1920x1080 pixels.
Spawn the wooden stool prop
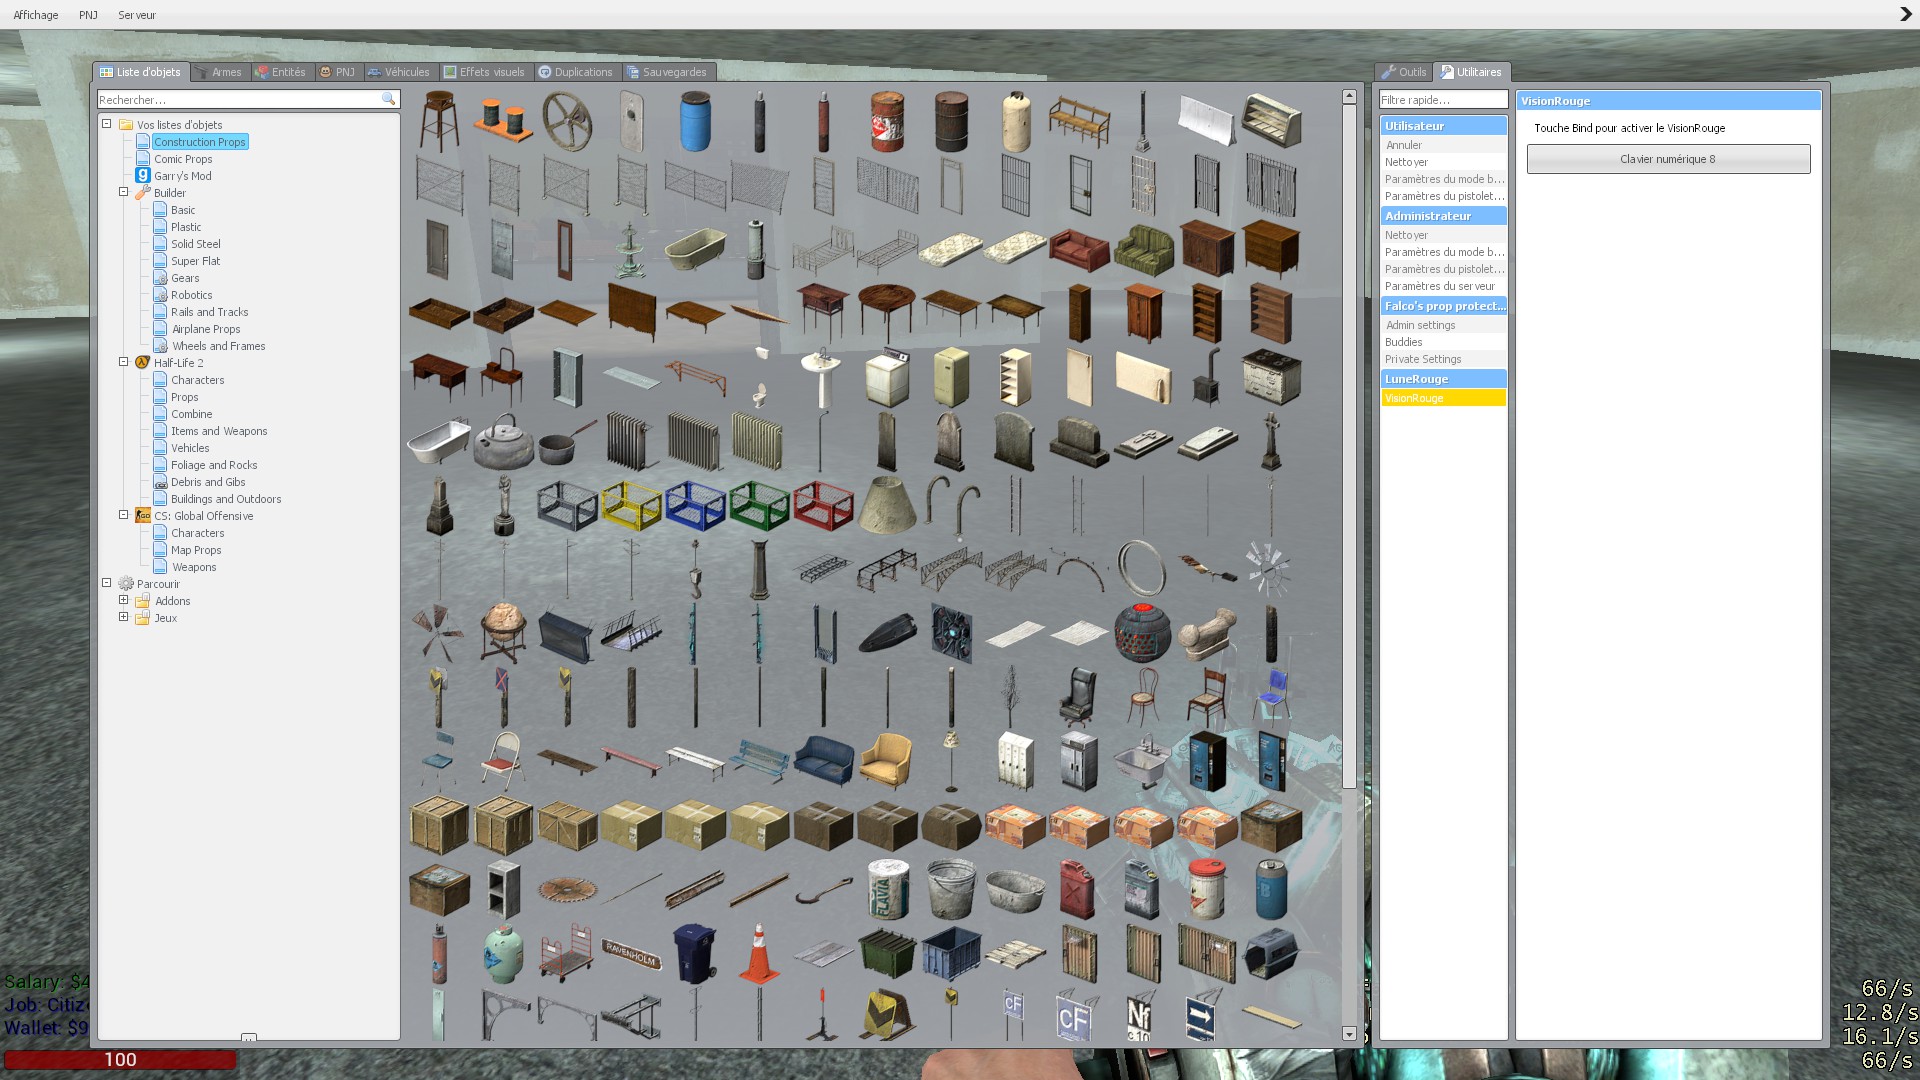[x=439, y=121]
